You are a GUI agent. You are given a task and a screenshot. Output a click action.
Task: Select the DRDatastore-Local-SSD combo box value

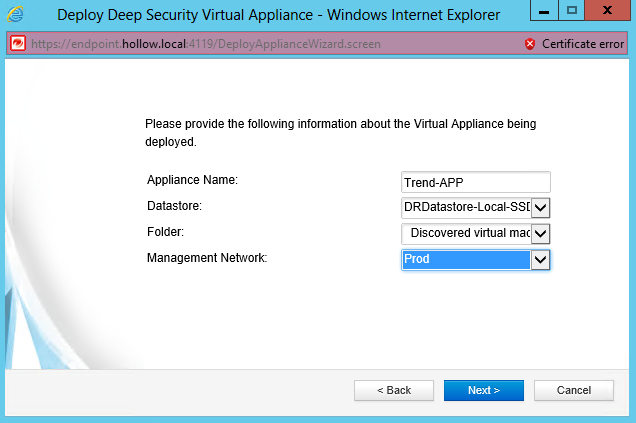[x=465, y=208]
